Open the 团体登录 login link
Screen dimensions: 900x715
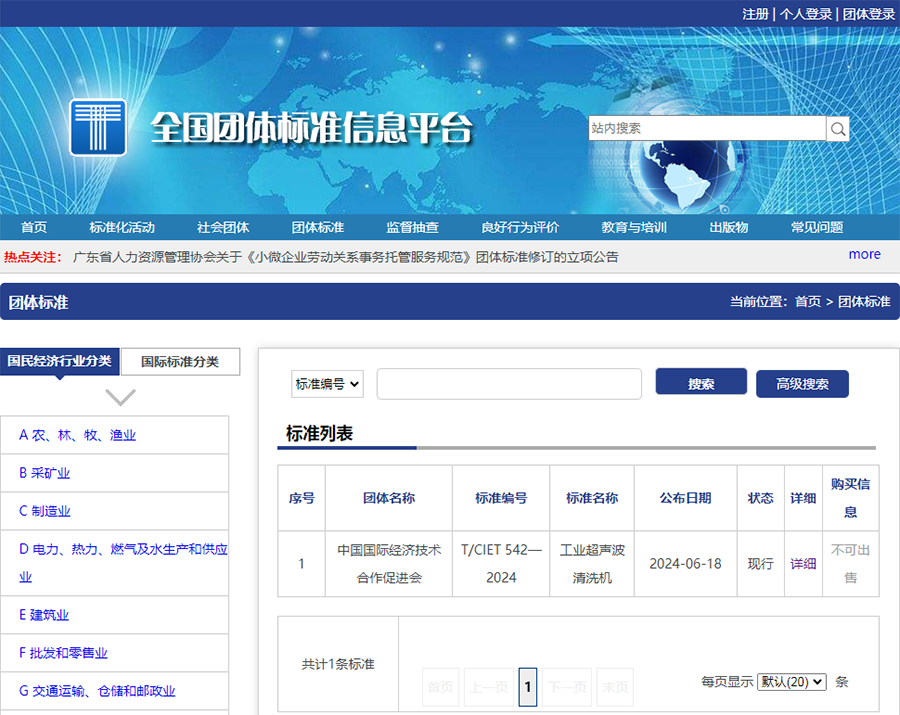868,14
